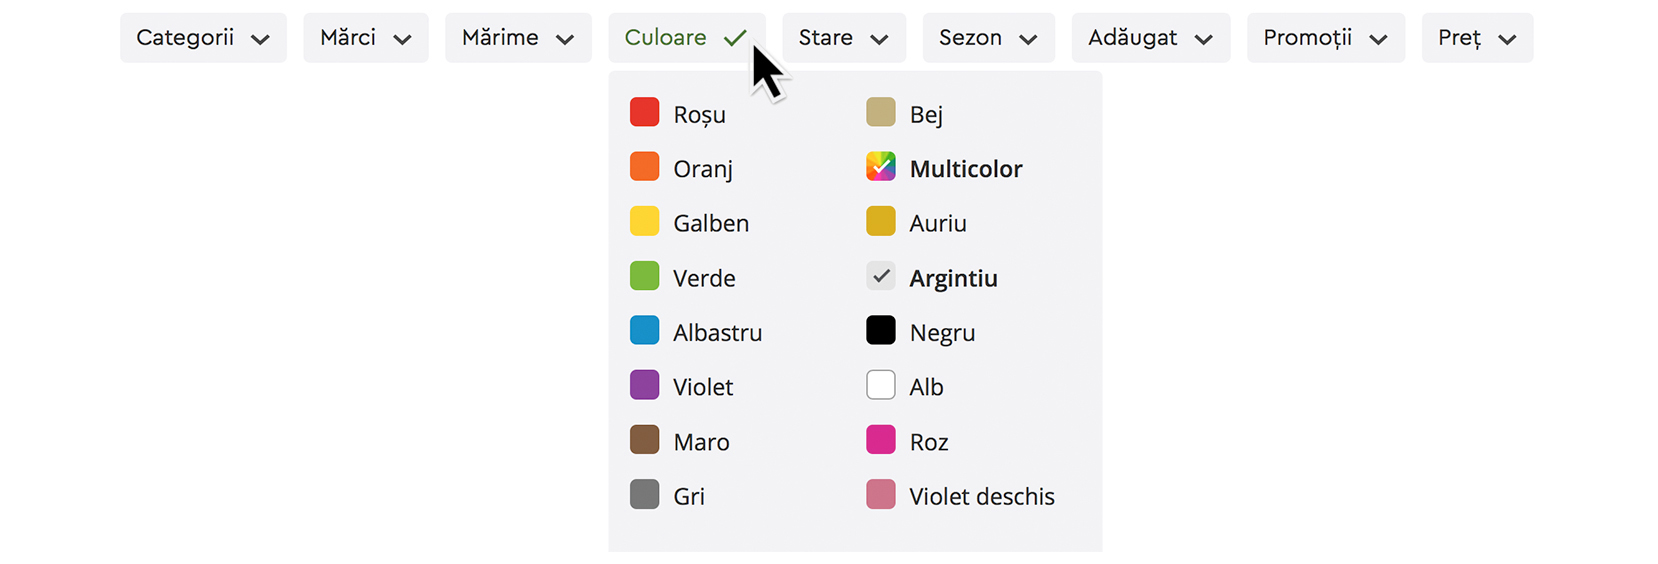Open the Promoții filter

[x=1325, y=38]
